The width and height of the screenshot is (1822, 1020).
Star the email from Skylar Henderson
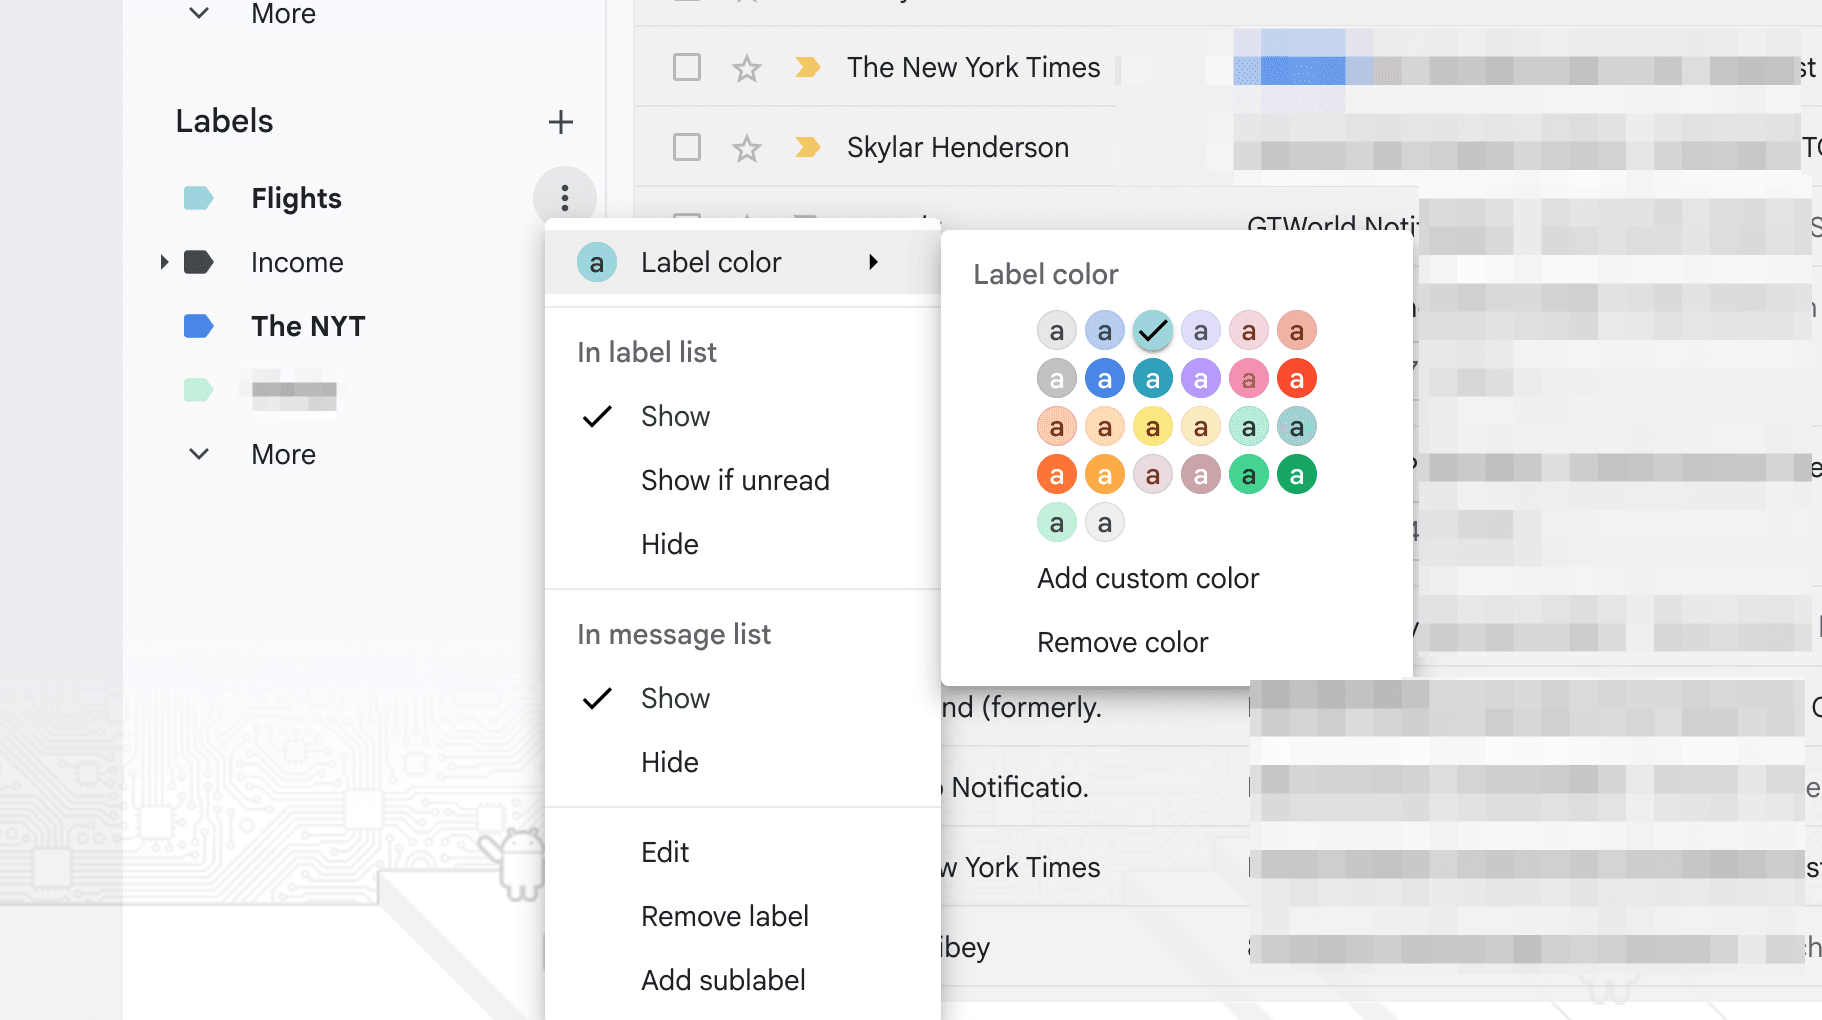click(x=746, y=147)
